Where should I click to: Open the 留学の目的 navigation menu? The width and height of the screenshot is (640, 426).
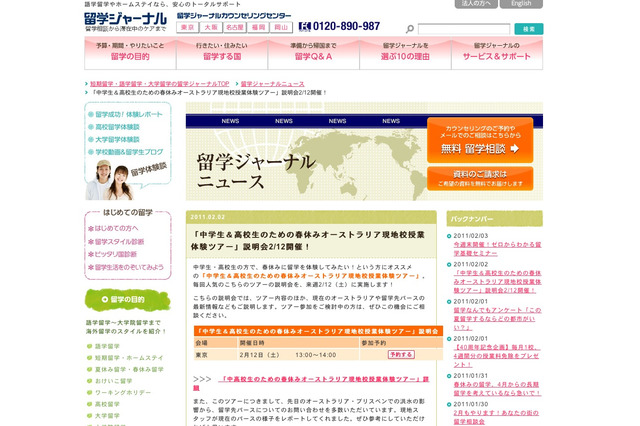(130, 53)
